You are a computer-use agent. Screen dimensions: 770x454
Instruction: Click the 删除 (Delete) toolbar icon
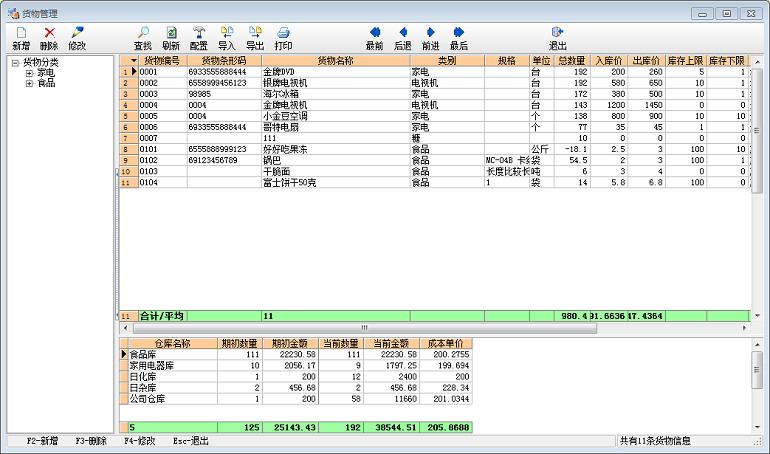tap(49, 38)
